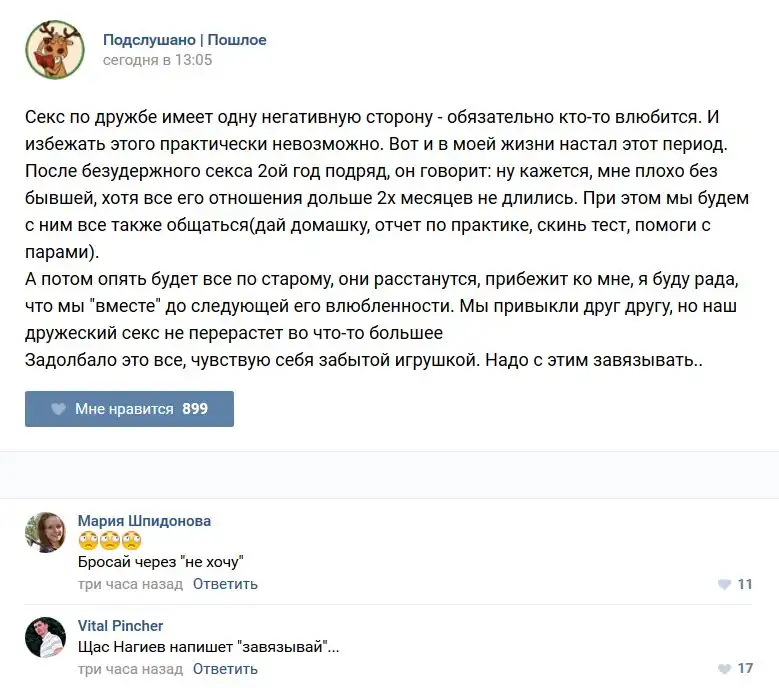Image resolution: width=779 pixels, height=688 pixels.
Task: Open the Мария Шпидонова profile name link
Action: click(x=144, y=521)
